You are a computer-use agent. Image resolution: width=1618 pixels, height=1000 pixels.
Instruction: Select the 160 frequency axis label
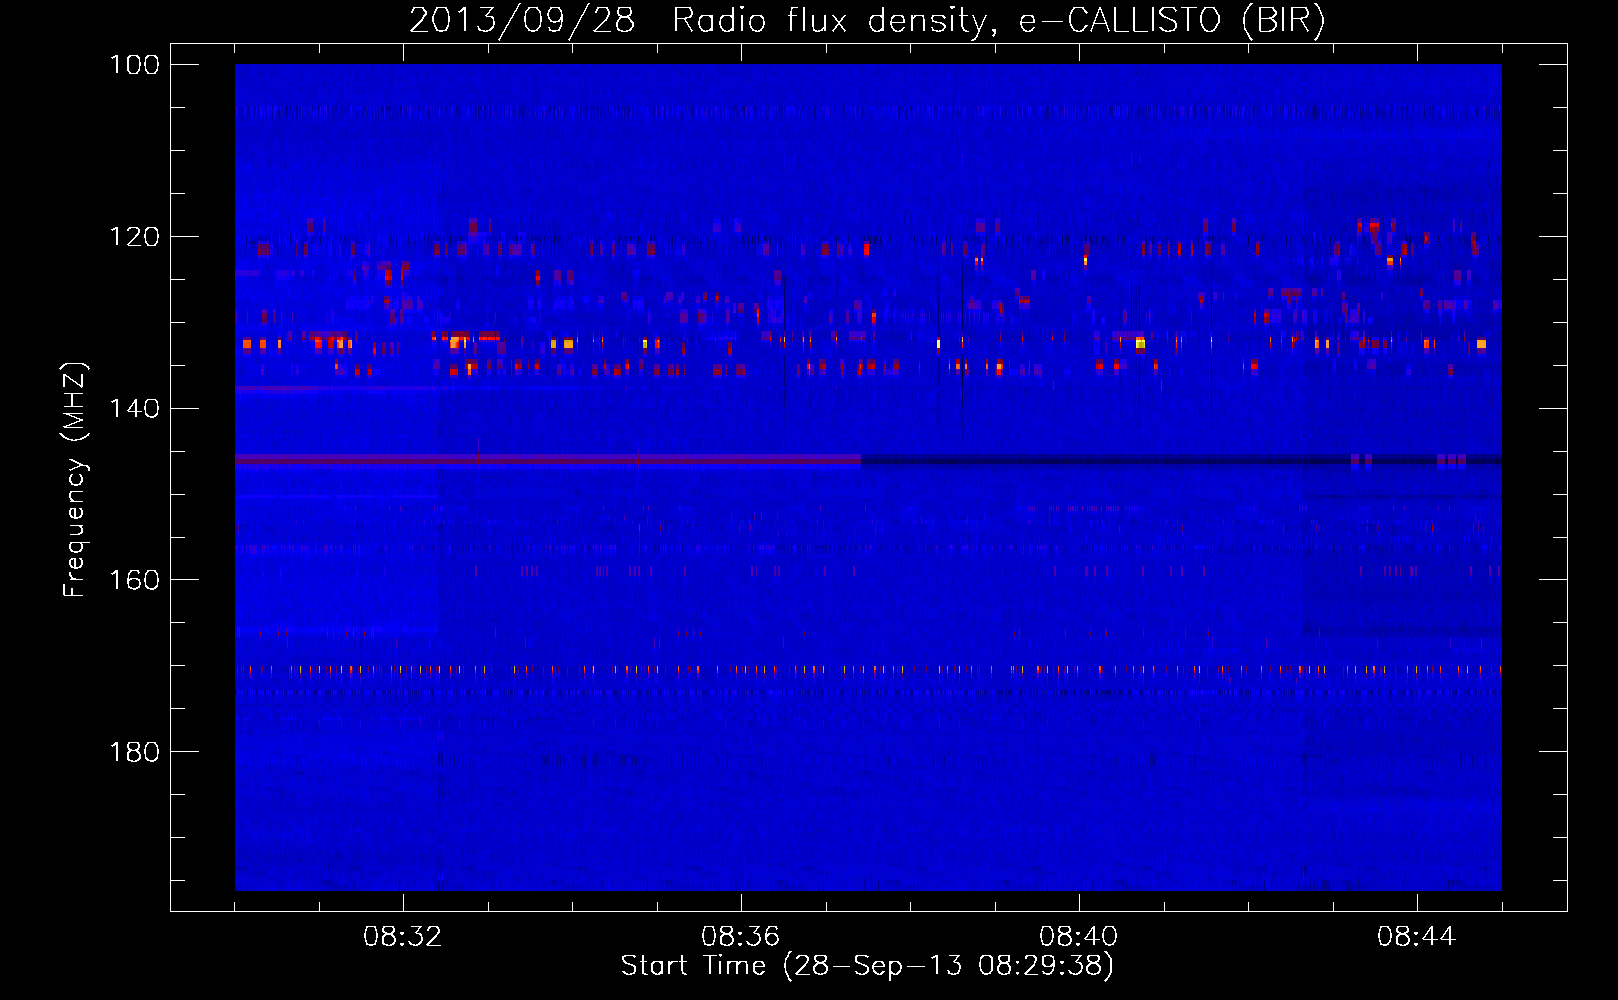(134, 580)
